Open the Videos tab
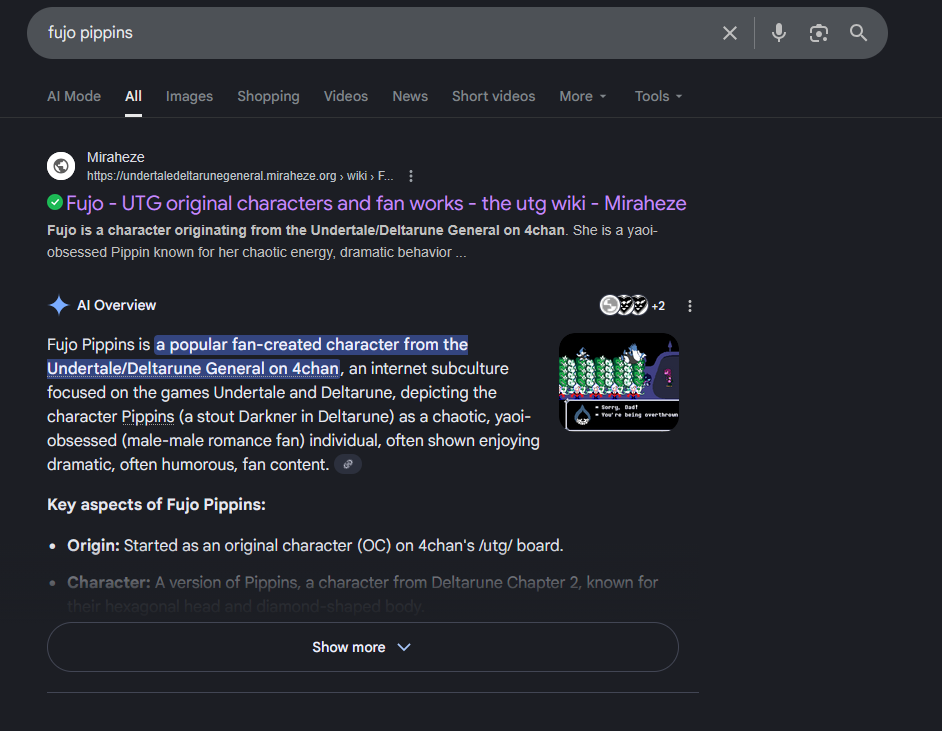This screenshot has height=731, width=942. (x=345, y=96)
